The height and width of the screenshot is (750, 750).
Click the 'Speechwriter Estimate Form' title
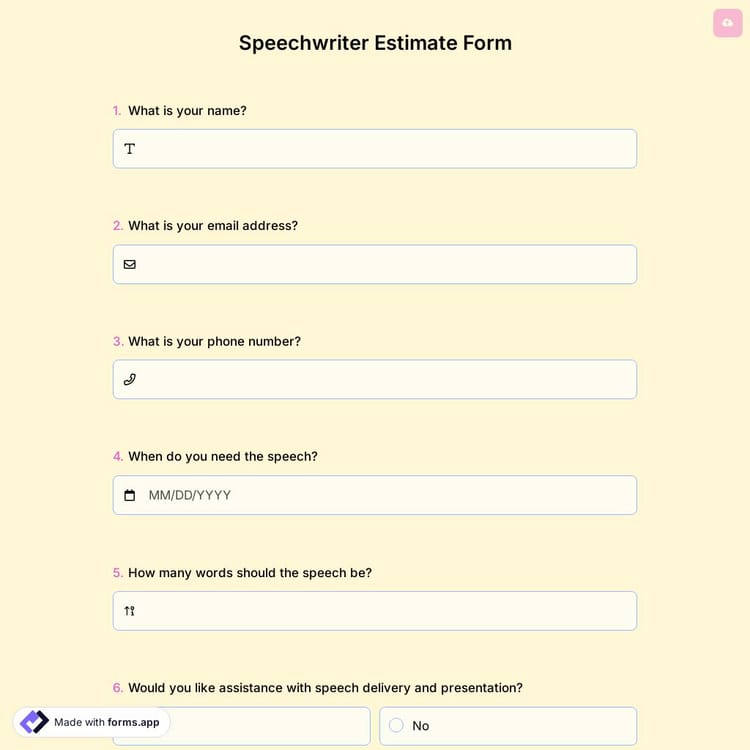[375, 43]
